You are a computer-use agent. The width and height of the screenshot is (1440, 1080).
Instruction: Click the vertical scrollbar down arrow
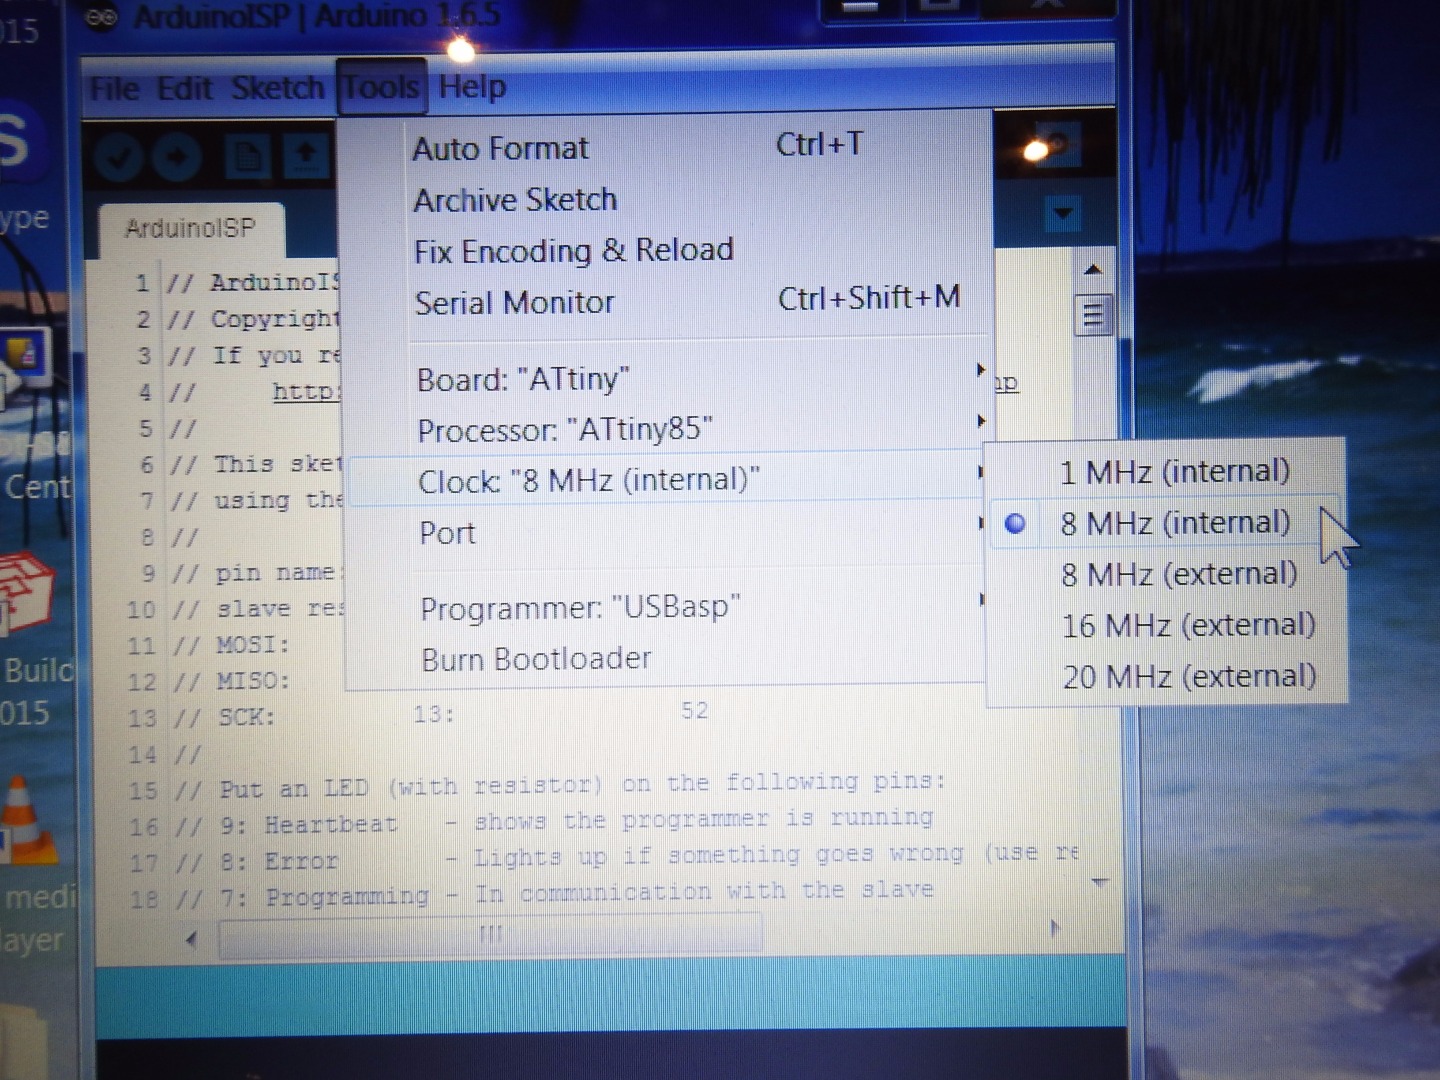click(1100, 884)
